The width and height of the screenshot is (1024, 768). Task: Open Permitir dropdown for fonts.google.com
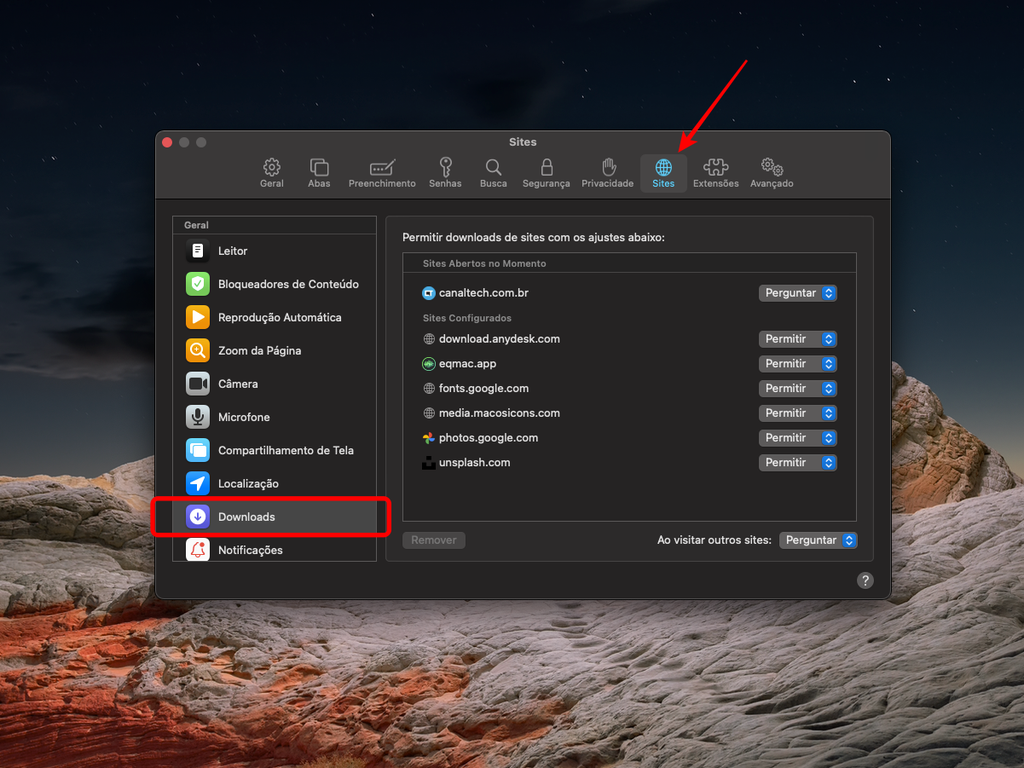click(x=797, y=389)
